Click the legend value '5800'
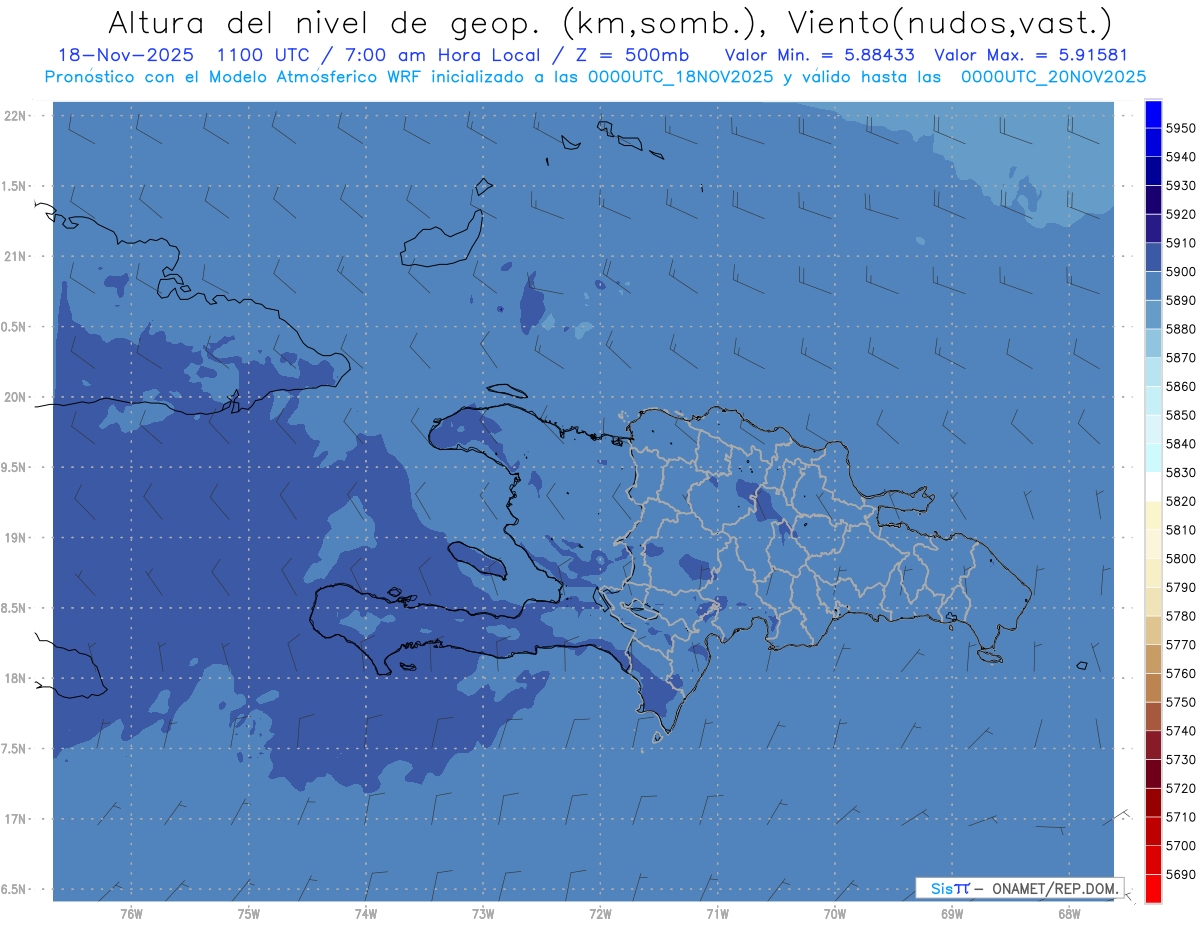1200x927 pixels. click(x=1181, y=558)
